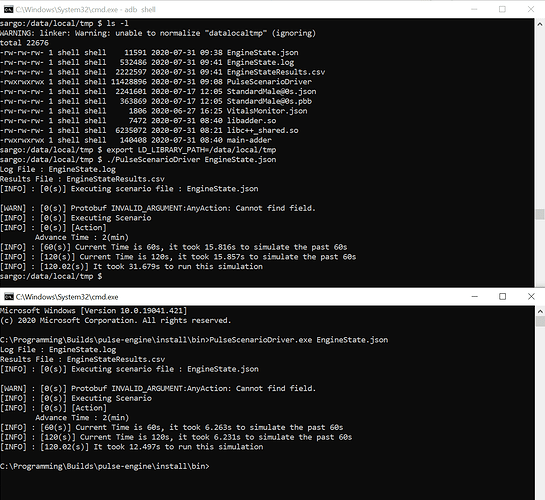The height and width of the screenshot is (500, 545).
Task: Click the adb shell window title text
Action: tap(86, 10)
